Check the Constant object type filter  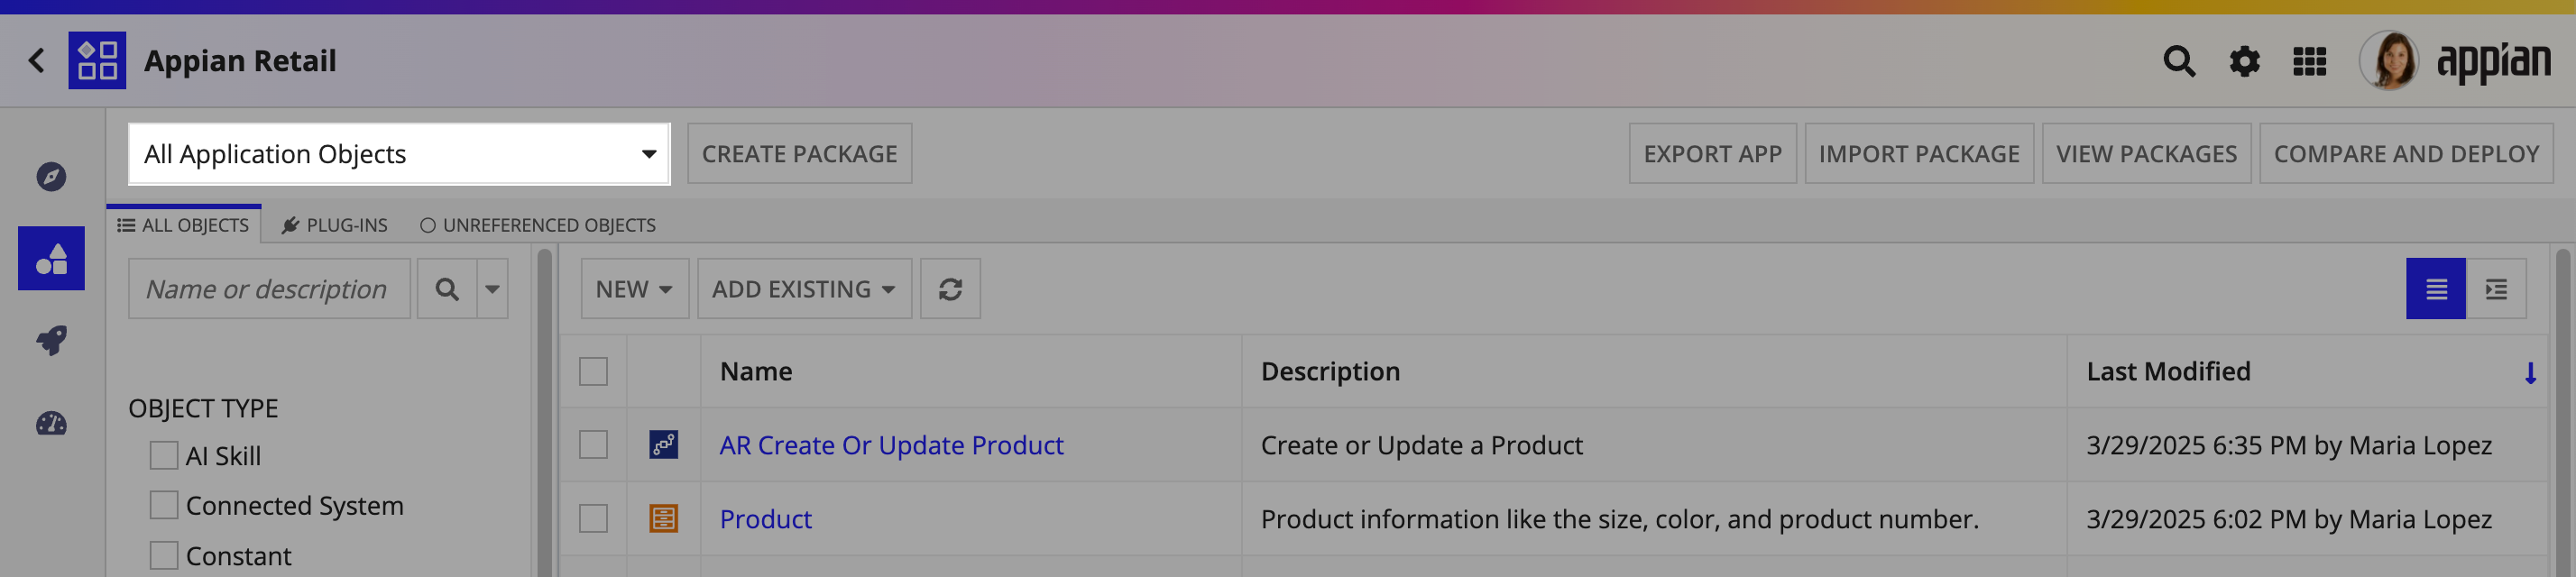pos(163,556)
